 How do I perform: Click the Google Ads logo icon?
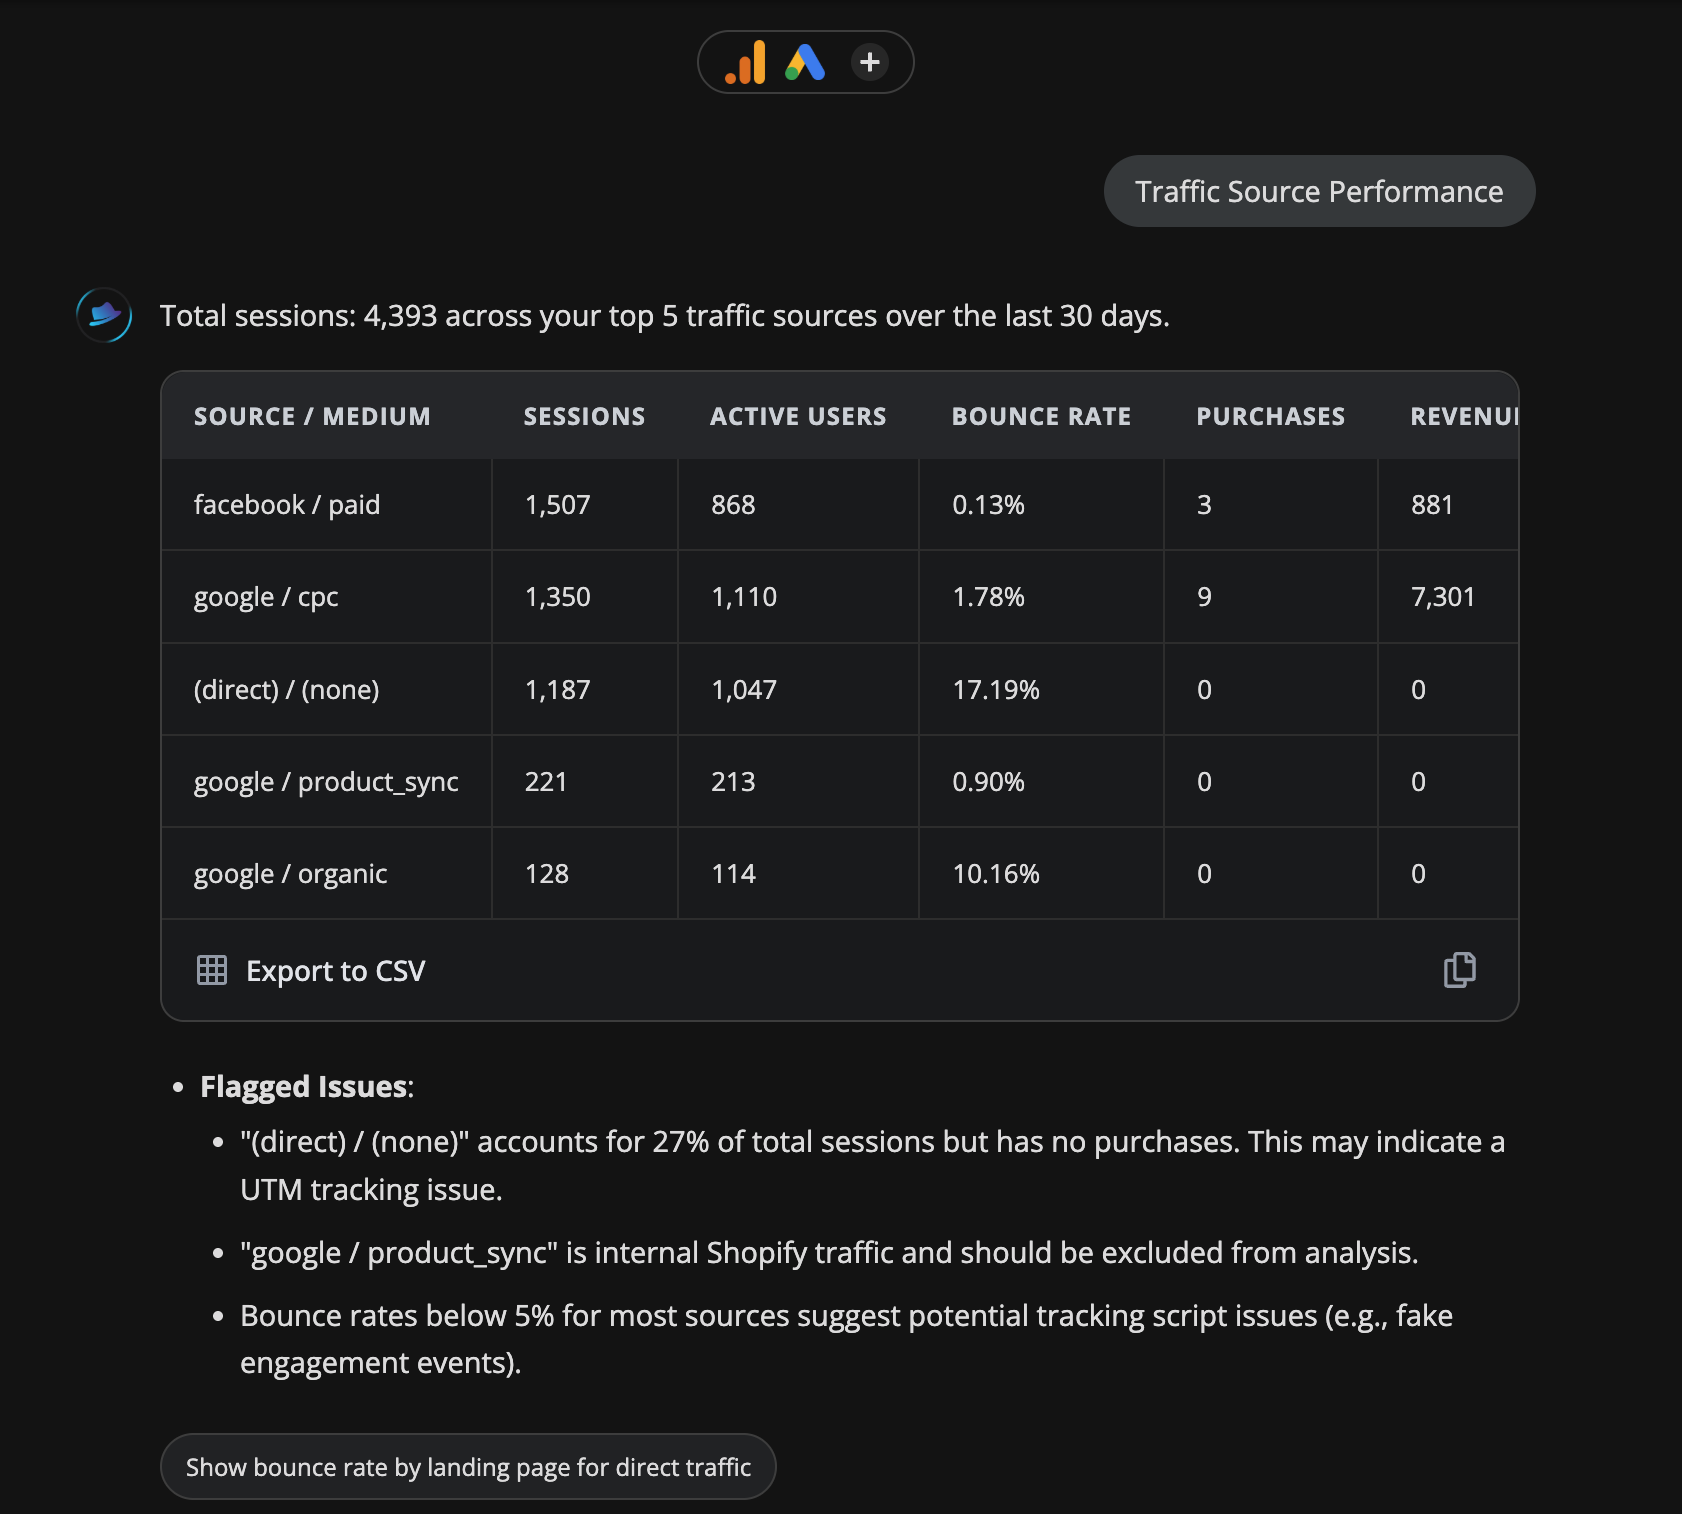805,63
